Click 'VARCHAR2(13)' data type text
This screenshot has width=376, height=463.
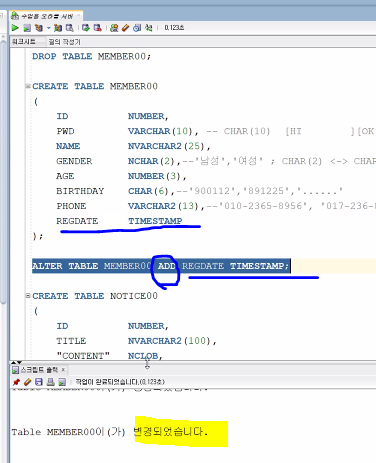[163, 206]
